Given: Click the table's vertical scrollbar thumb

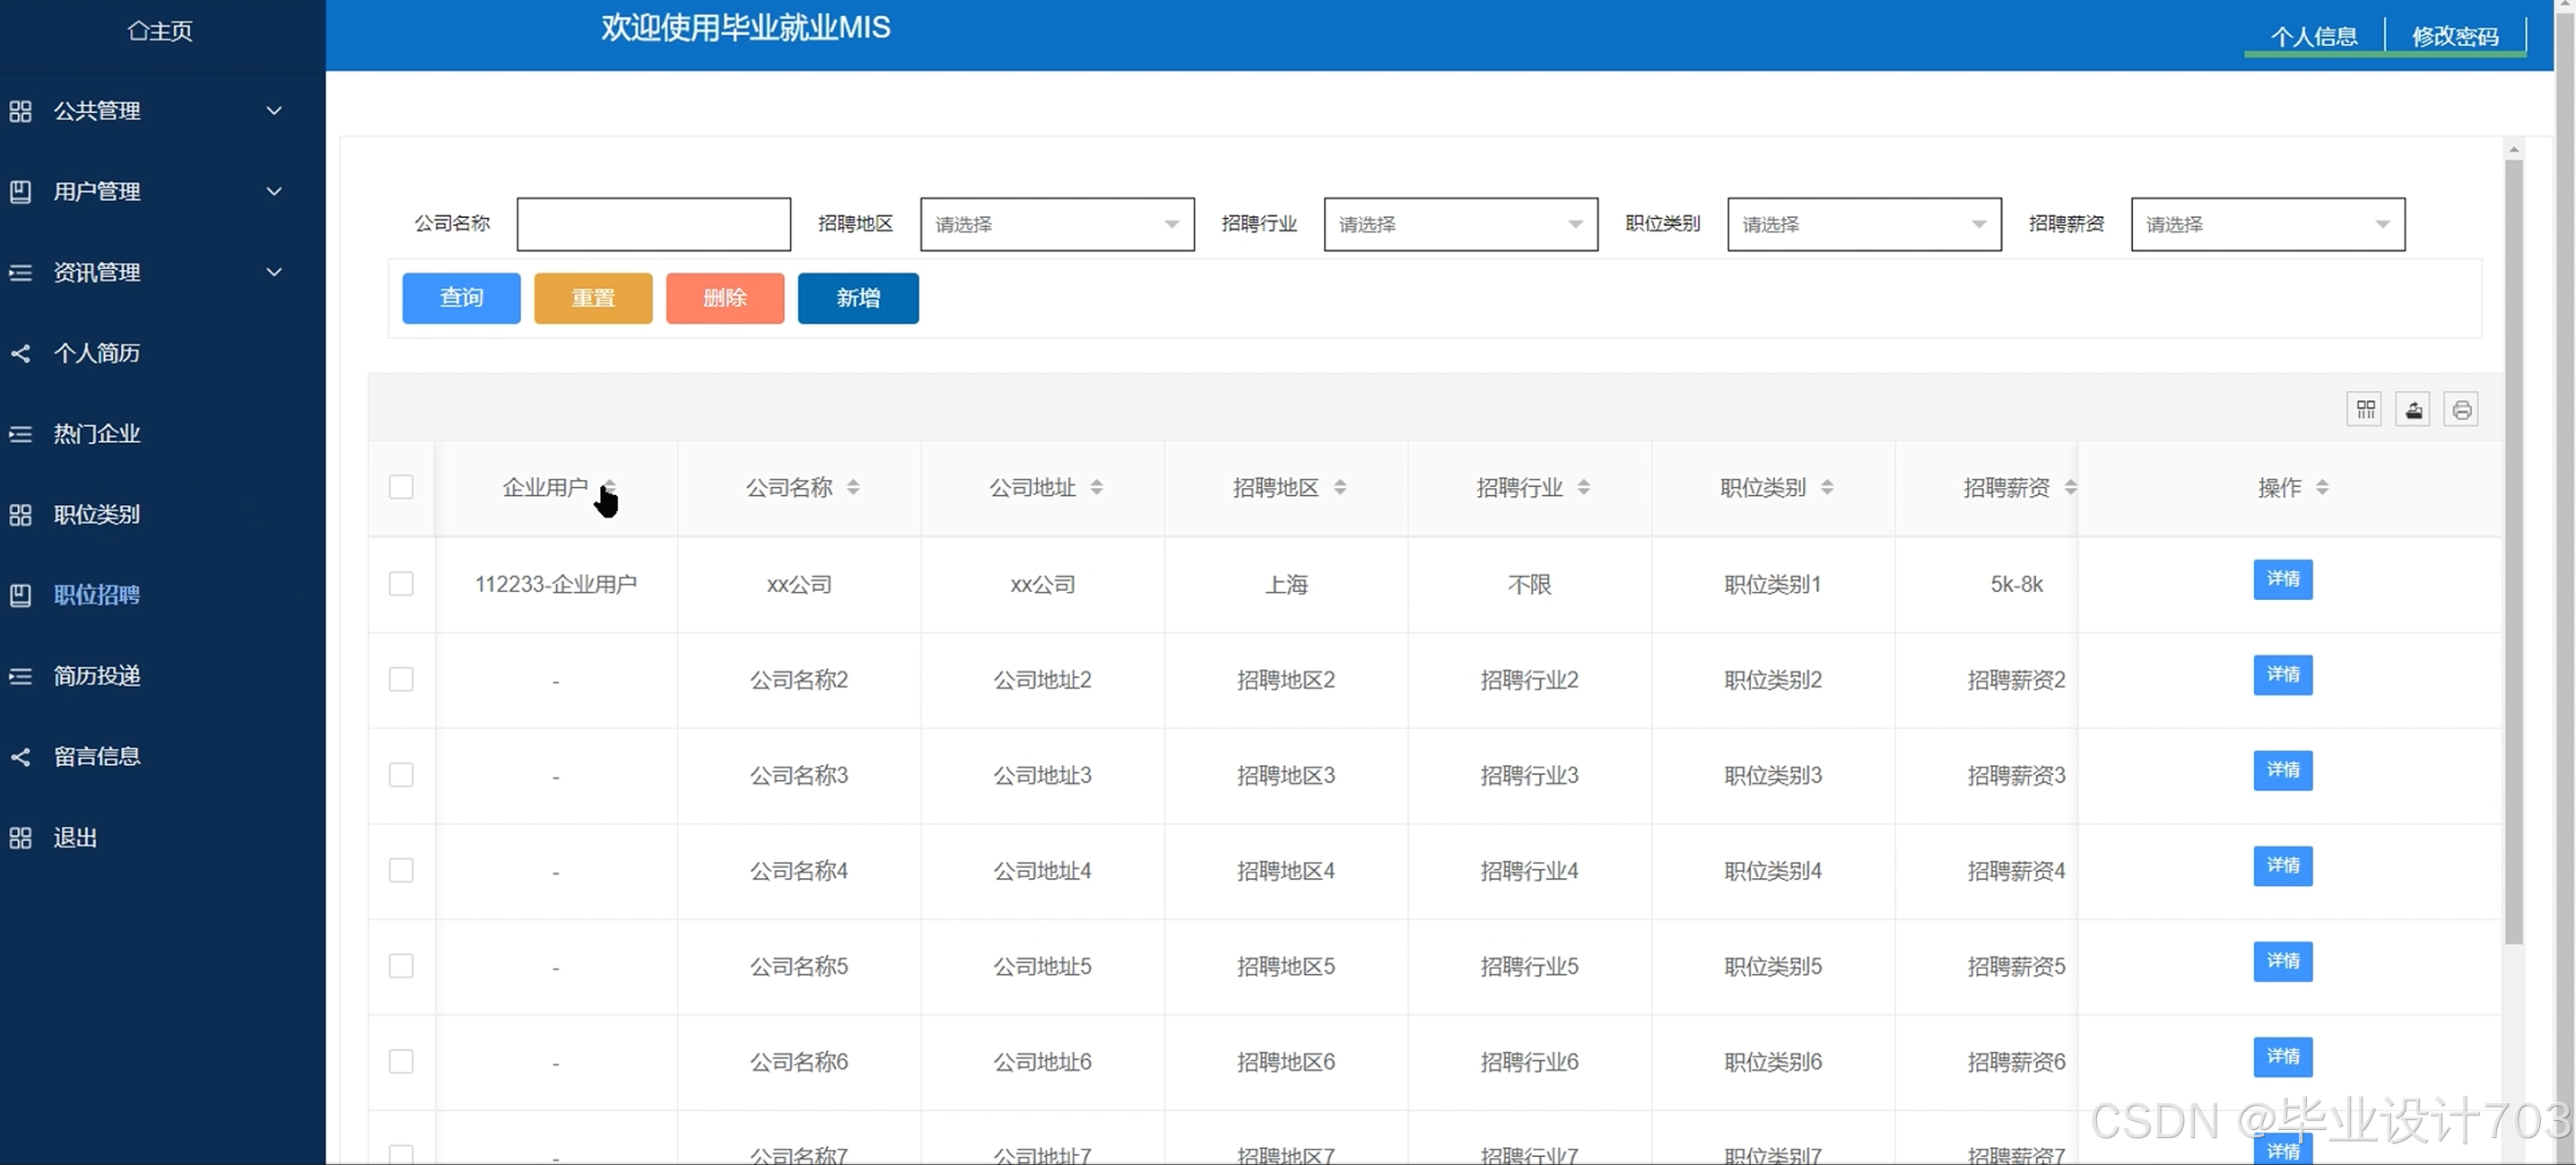Looking at the screenshot, I should [2513, 550].
